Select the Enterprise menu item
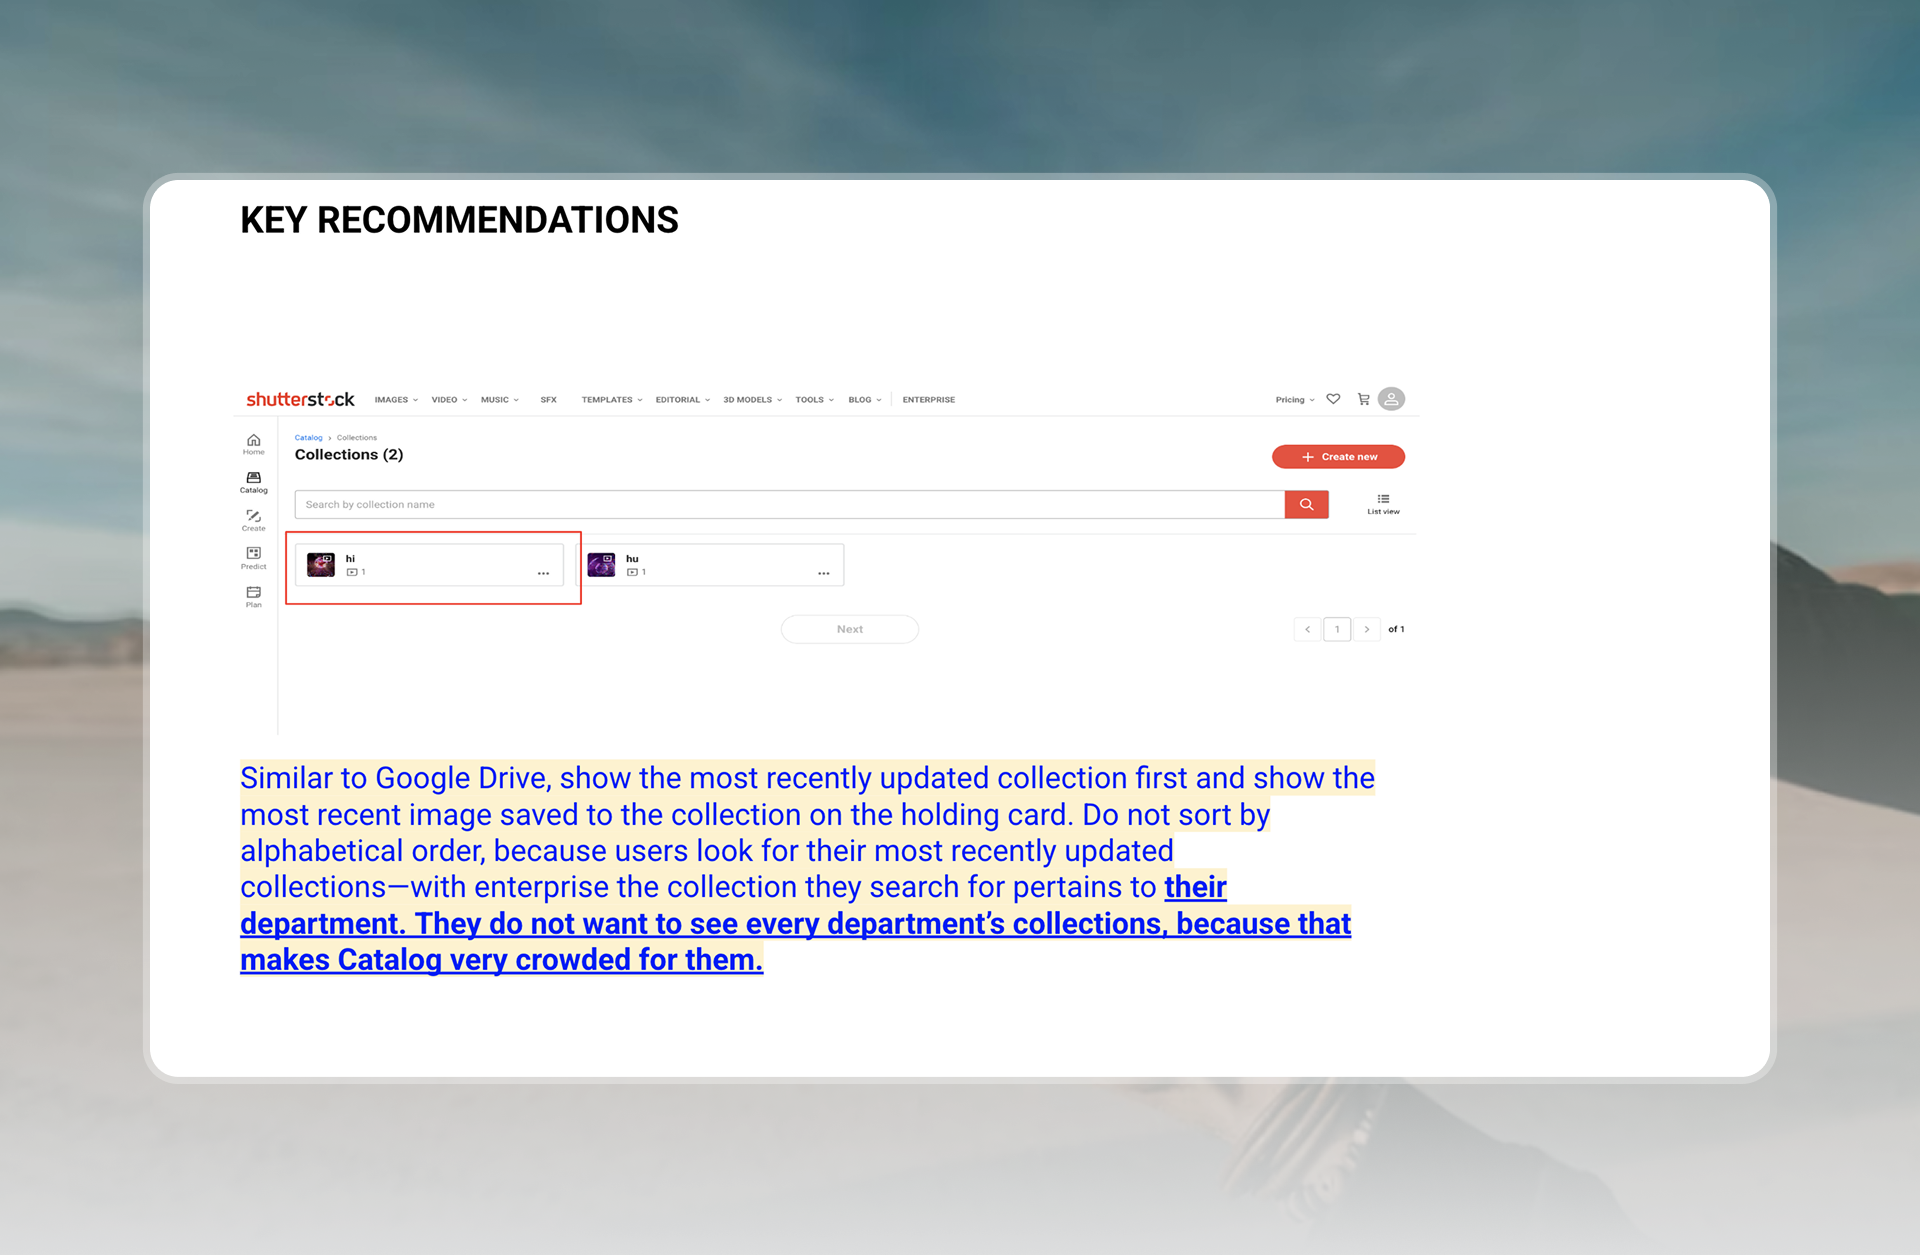This screenshot has width=1920, height=1255. (x=928, y=400)
